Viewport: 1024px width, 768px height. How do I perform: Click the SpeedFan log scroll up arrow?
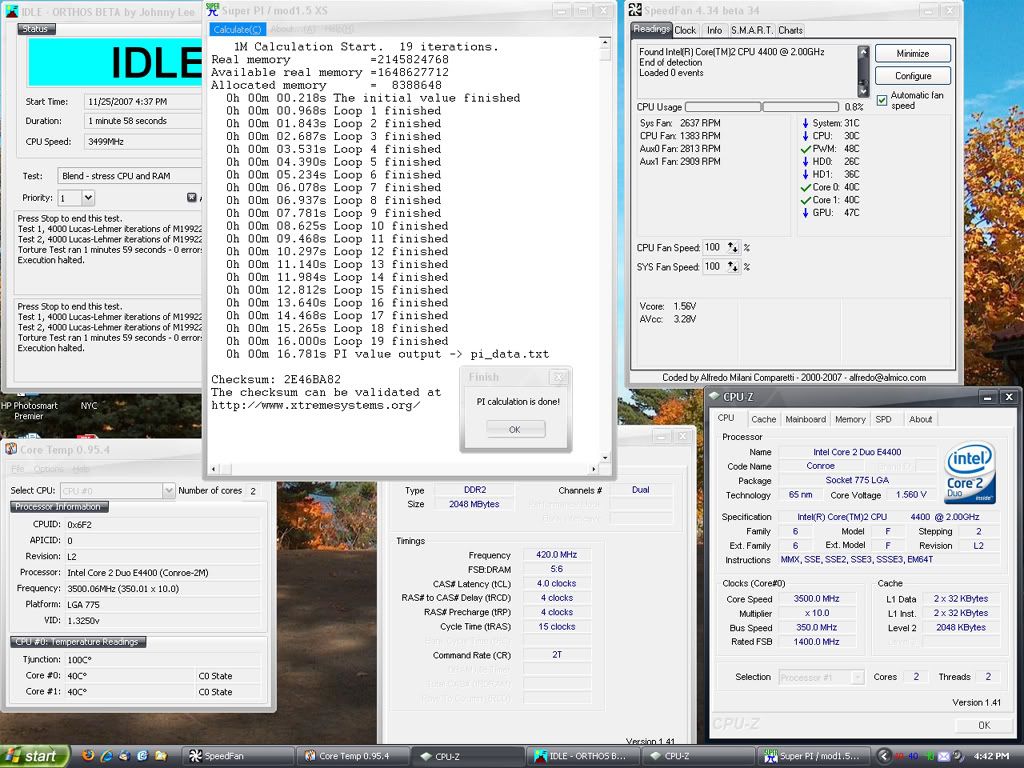click(863, 52)
